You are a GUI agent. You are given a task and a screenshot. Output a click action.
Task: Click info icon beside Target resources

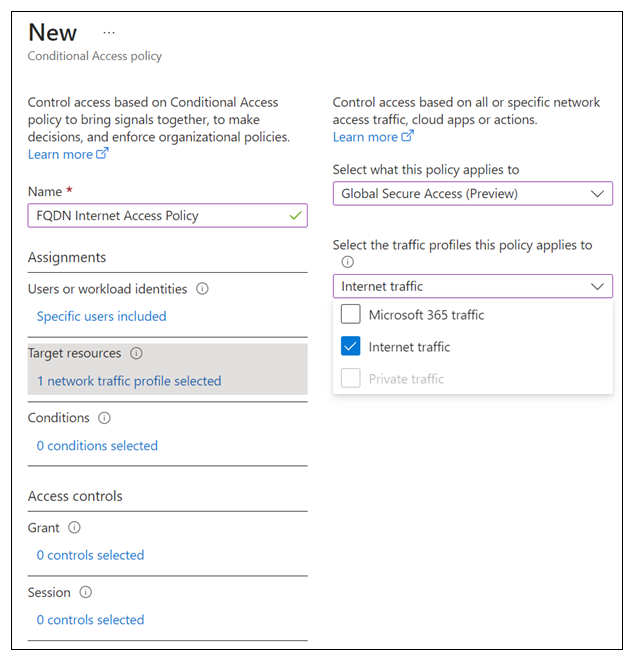[x=136, y=353]
